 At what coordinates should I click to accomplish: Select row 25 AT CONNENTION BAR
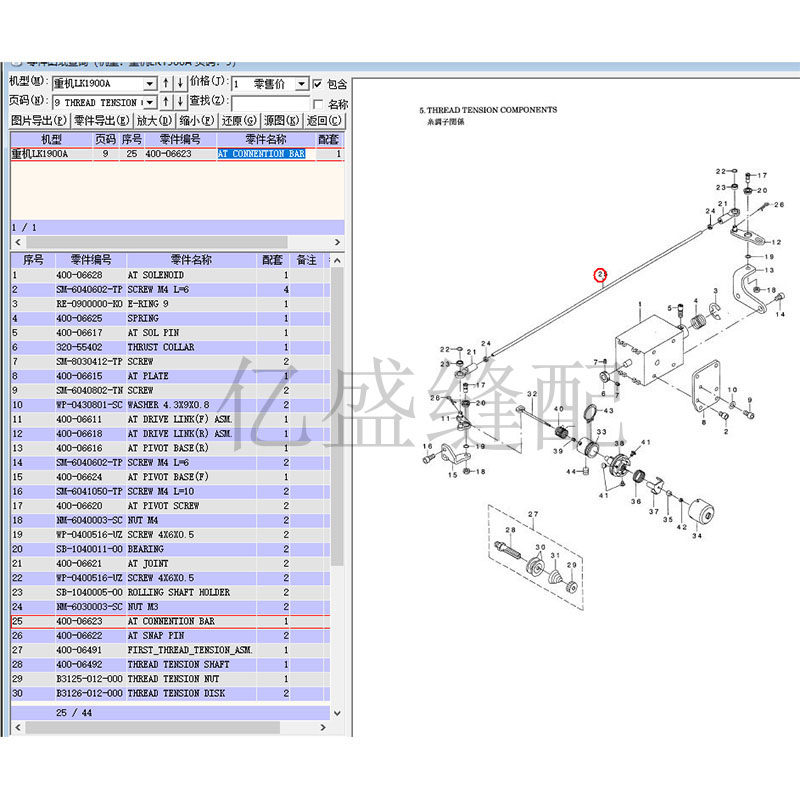click(150, 620)
